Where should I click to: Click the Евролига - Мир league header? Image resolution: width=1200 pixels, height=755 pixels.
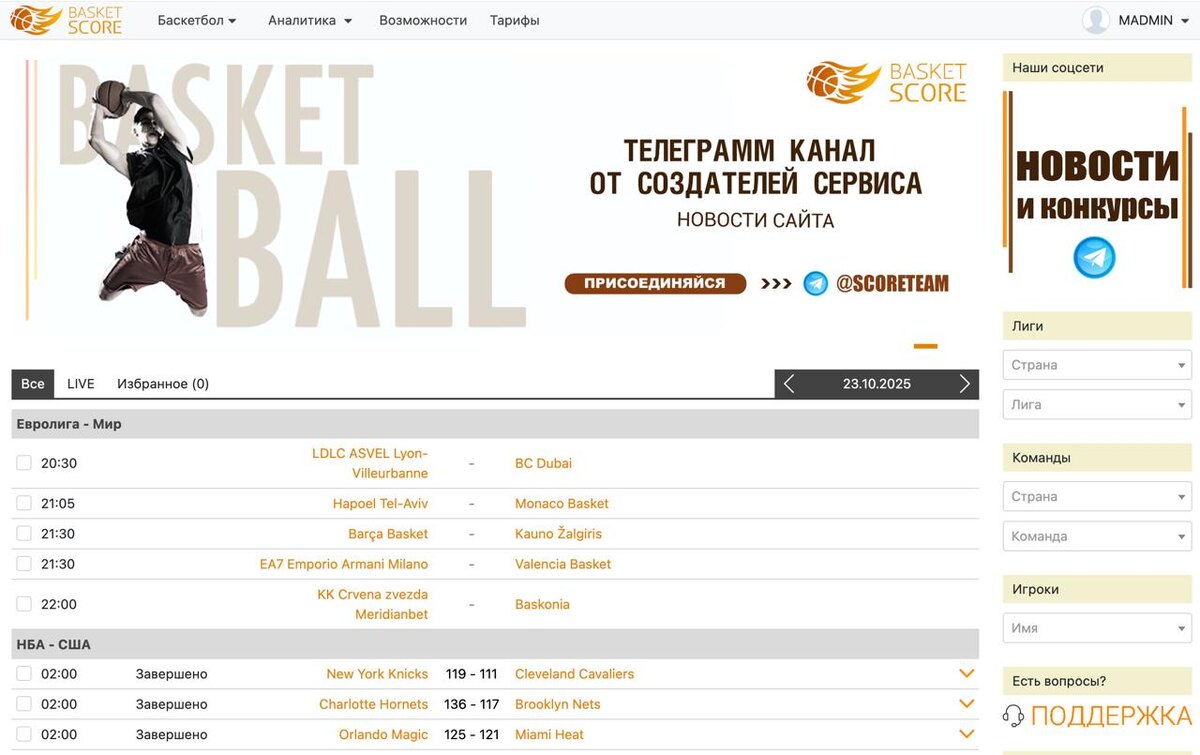click(495, 424)
